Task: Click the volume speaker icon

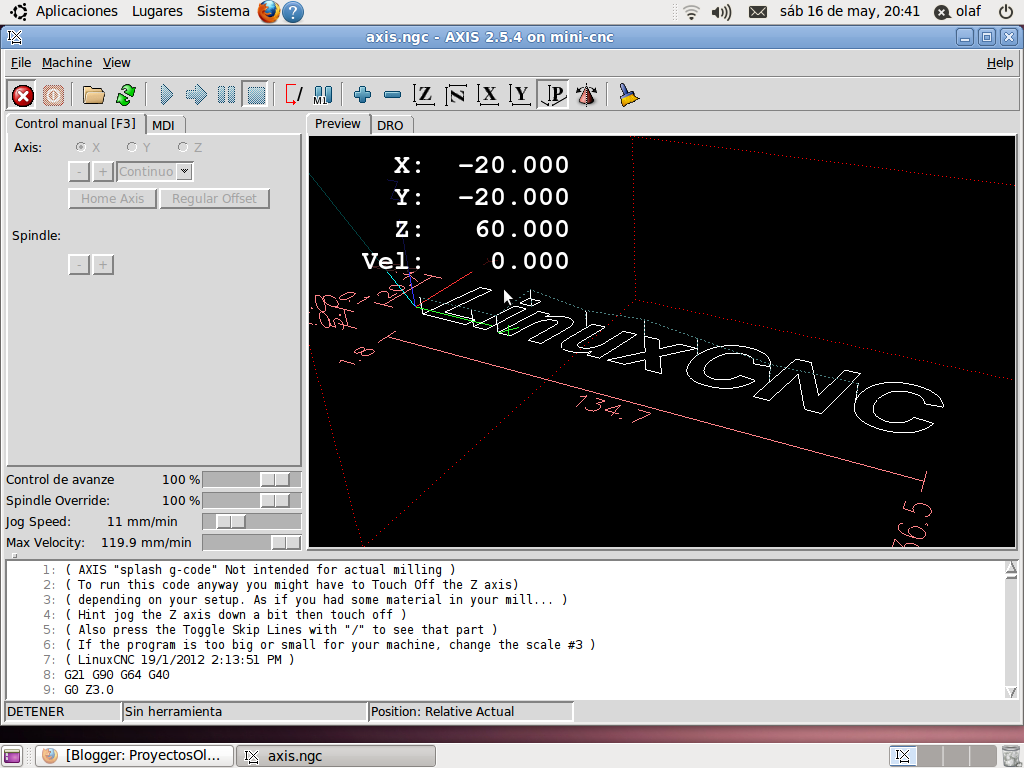Action: [721, 12]
